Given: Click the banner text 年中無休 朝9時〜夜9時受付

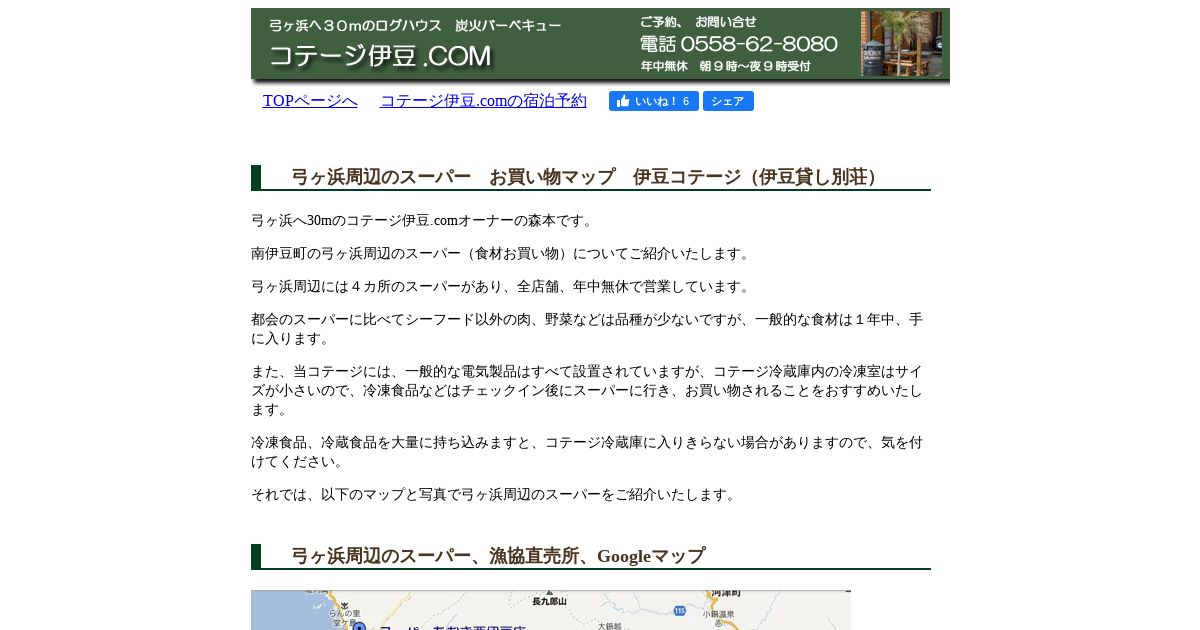Looking at the screenshot, I should click(725, 66).
